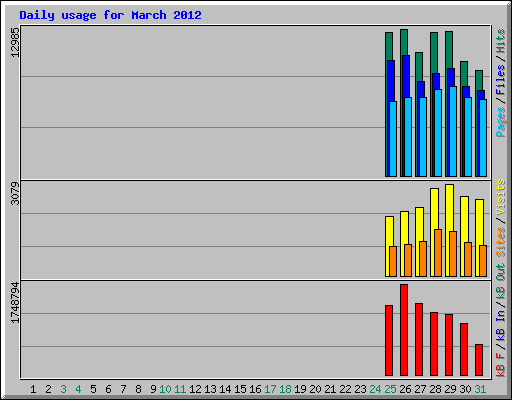The image size is (512, 400).
Task: Click the cyan pages bar for day 27
Action: point(423,137)
